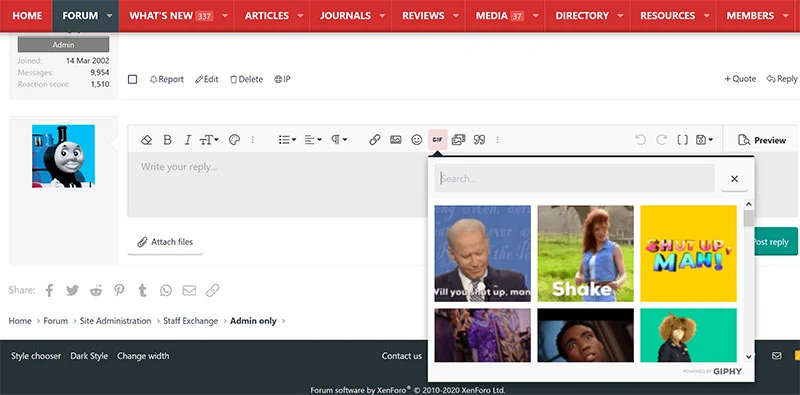The height and width of the screenshot is (395, 800).
Task: Select the eraser remove-formatting icon
Action: tap(146, 140)
